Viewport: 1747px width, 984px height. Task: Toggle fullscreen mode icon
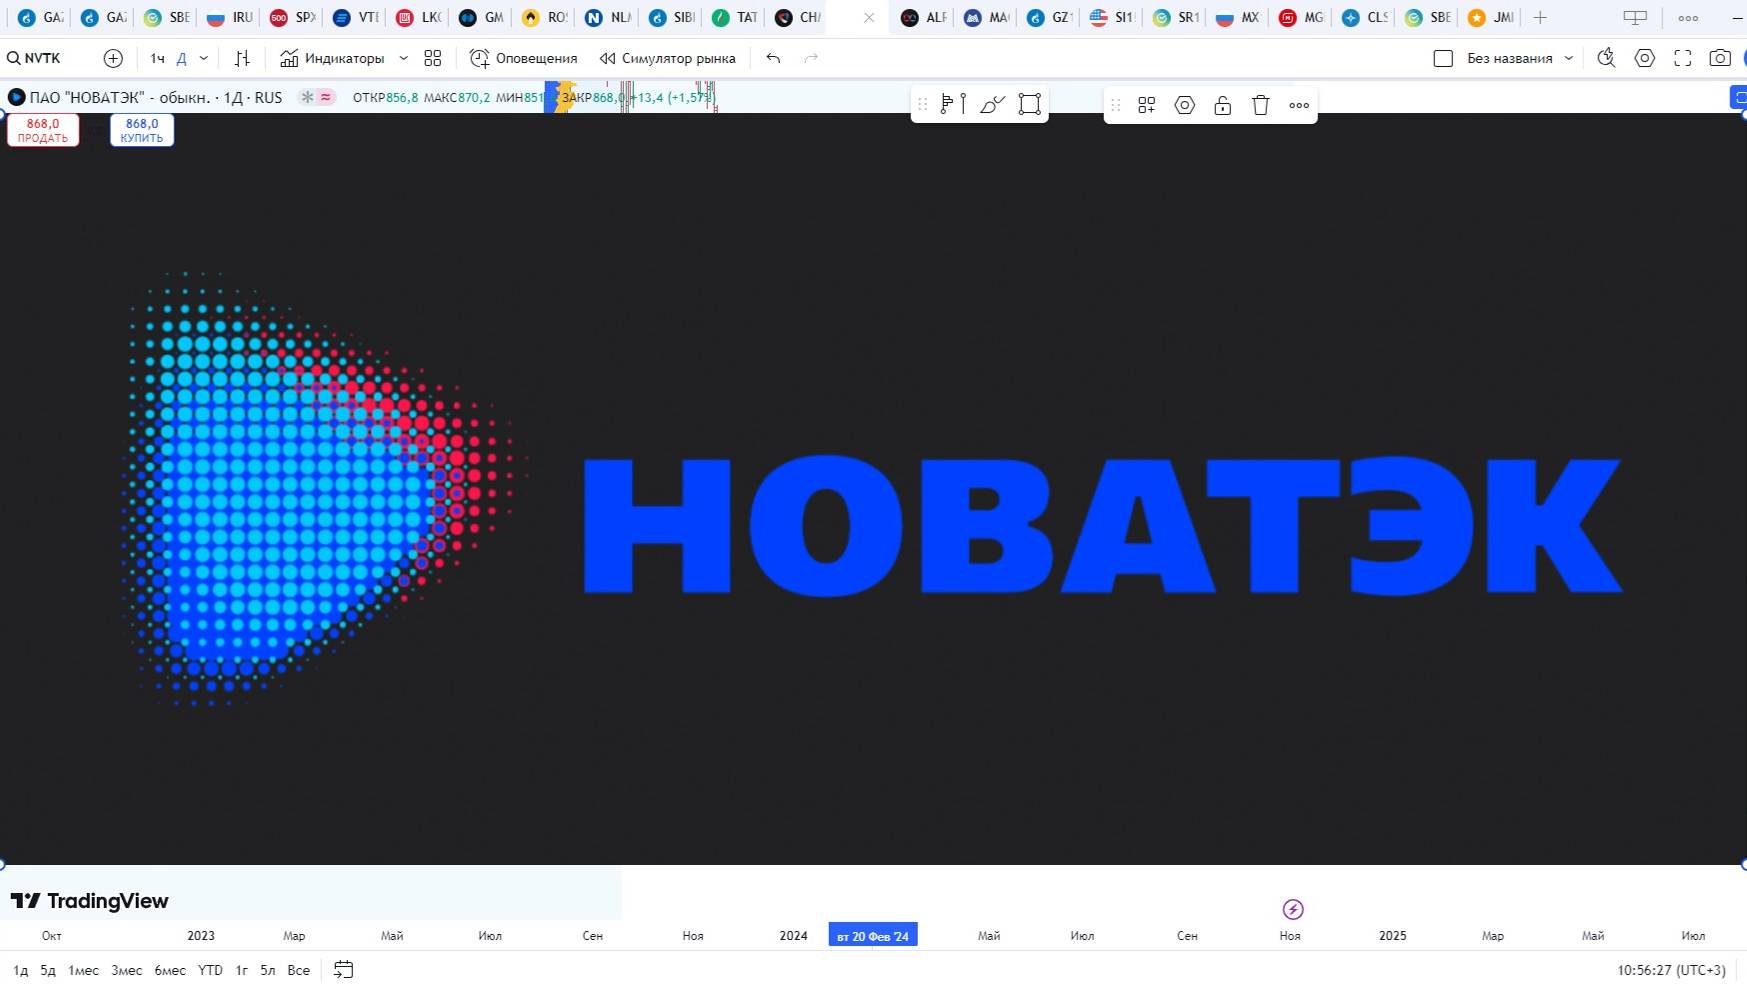pos(1683,58)
